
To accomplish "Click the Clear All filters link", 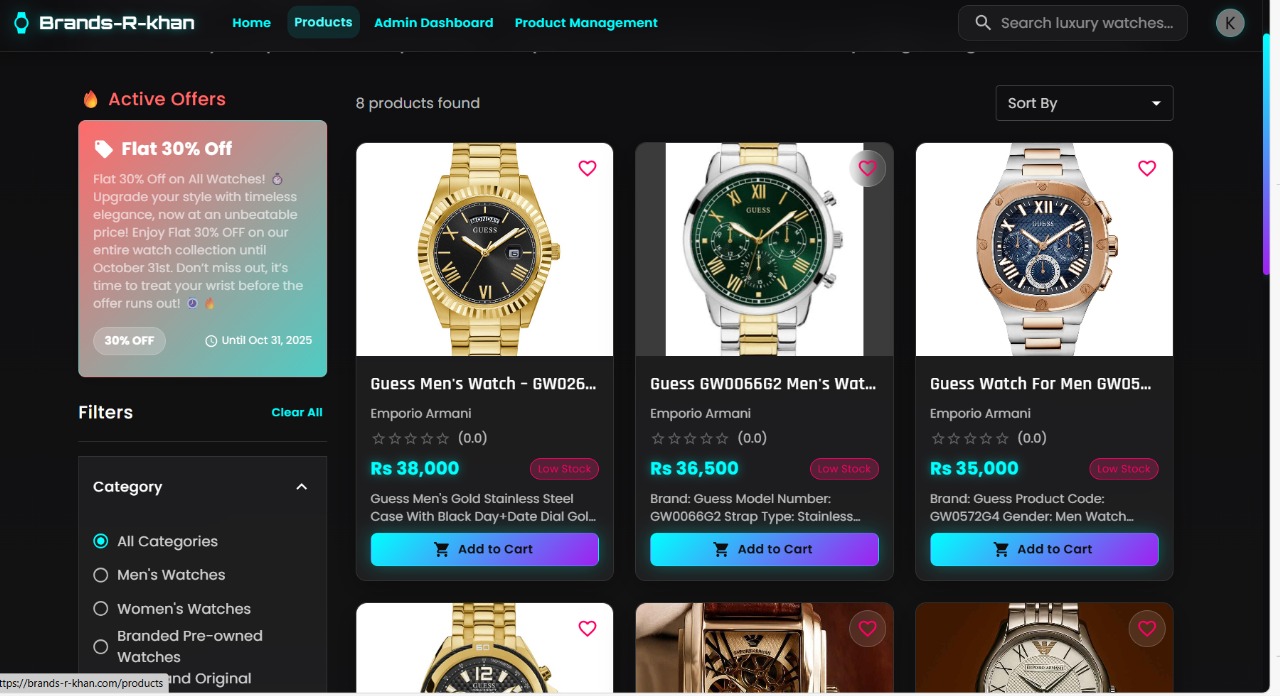I will click(x=297, y=412).
